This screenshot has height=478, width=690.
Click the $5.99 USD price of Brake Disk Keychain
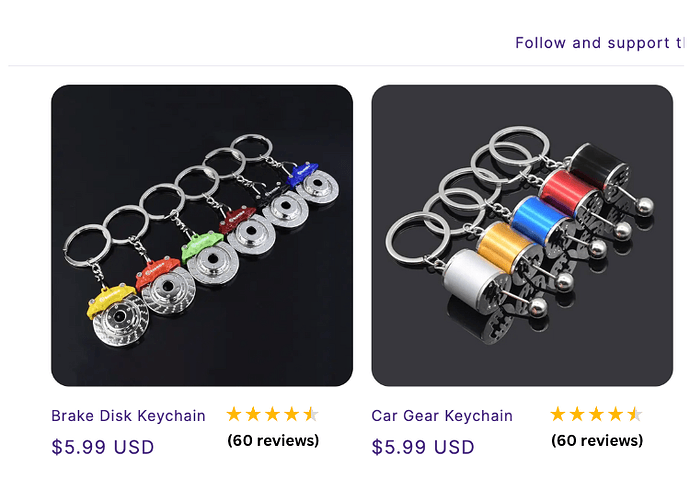pos(103,447)
